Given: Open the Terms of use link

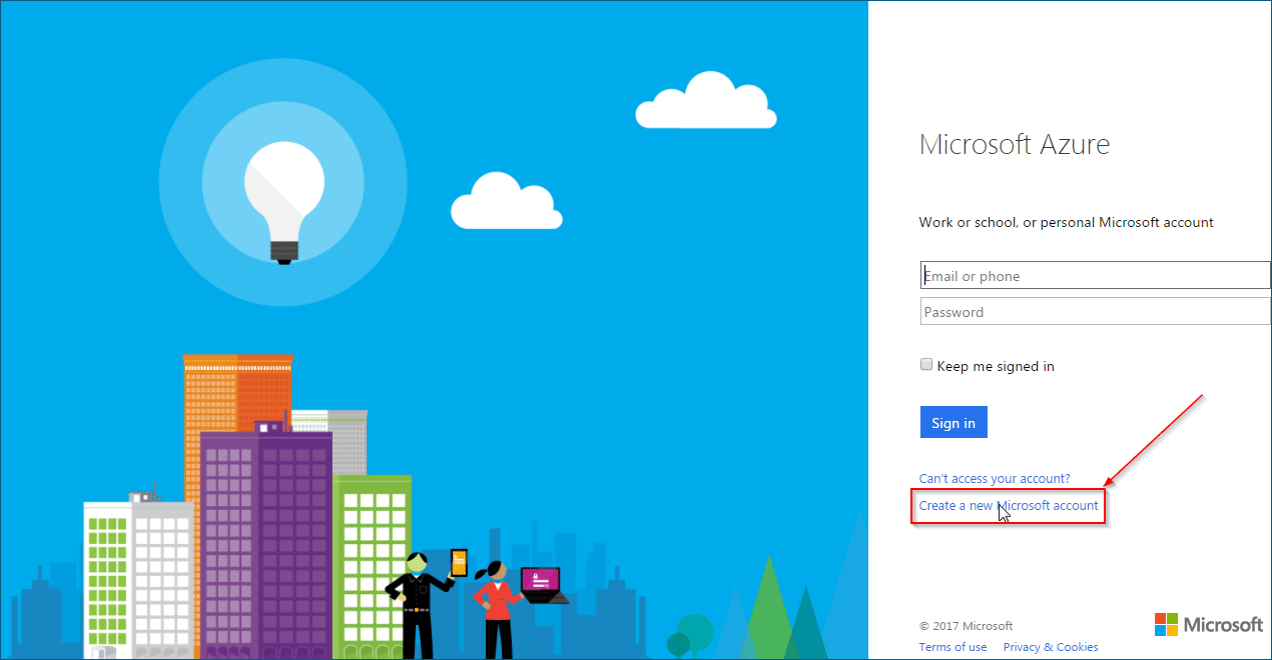Looking at the screenshot, I should (x=953, y=647).
